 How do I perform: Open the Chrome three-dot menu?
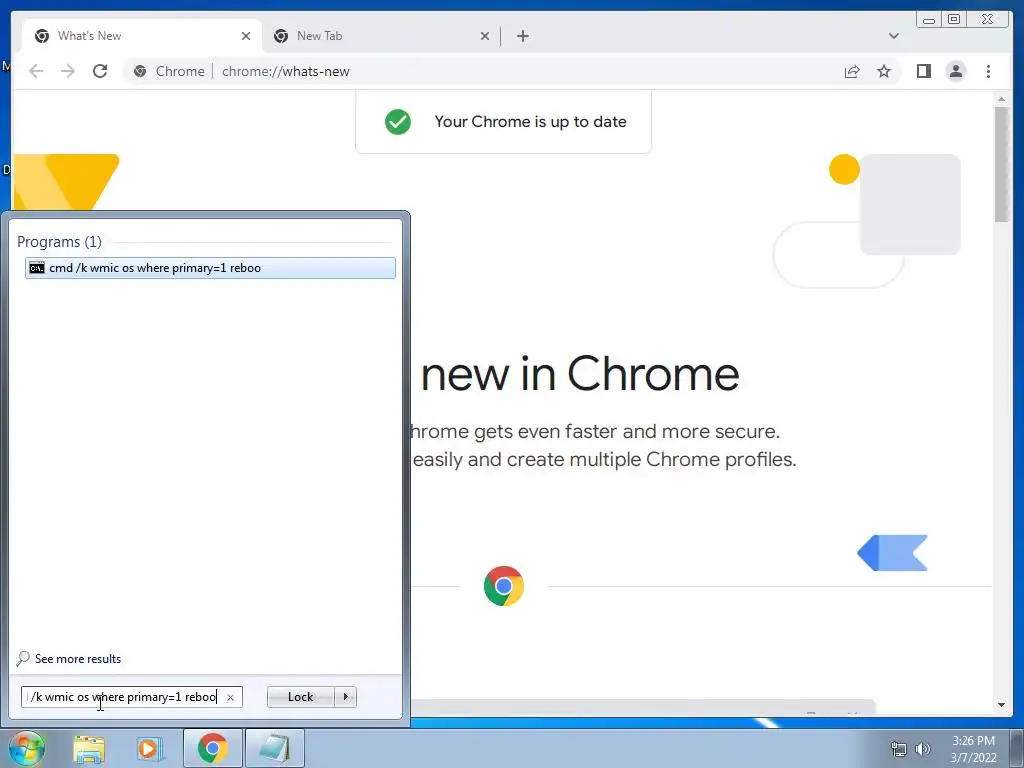coord(988,71)
